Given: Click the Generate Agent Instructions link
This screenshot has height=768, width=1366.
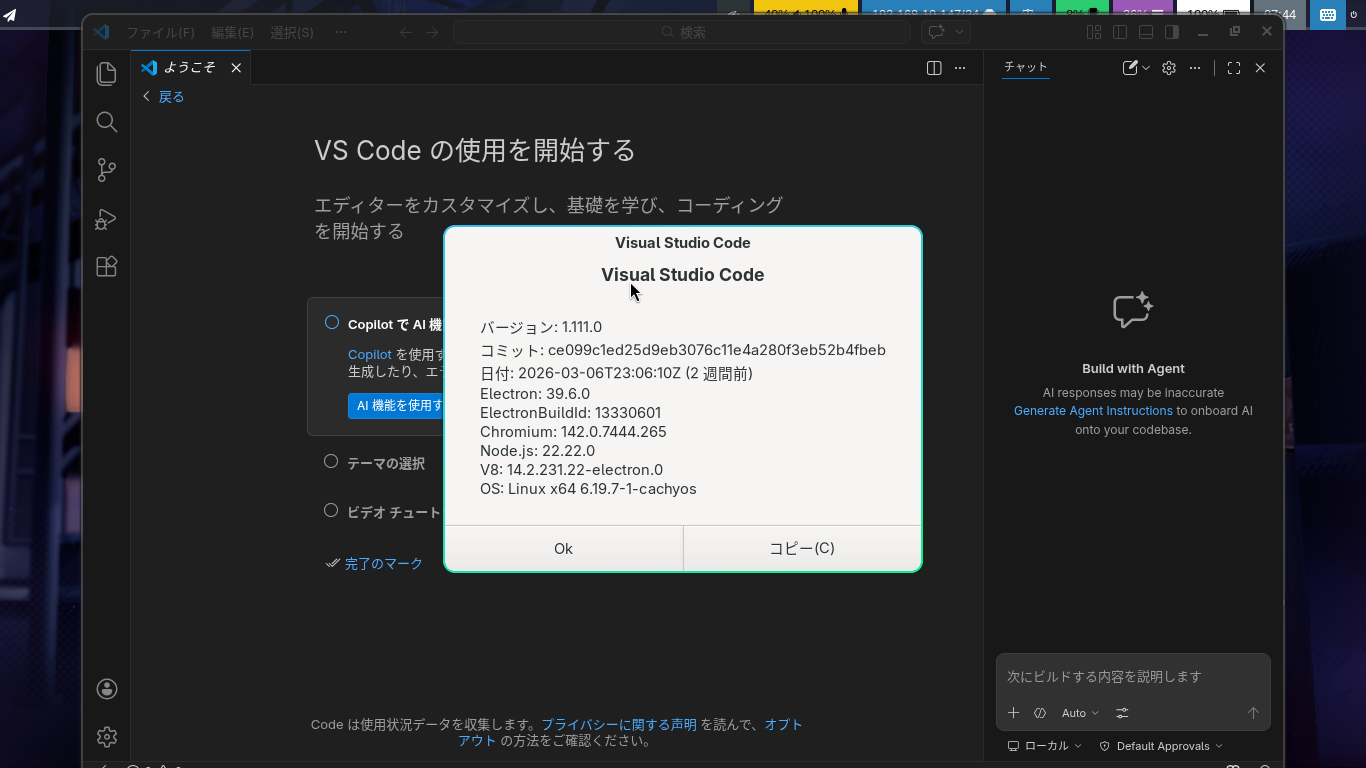Looking at the screenshot, I should (x=1093, y=411).
